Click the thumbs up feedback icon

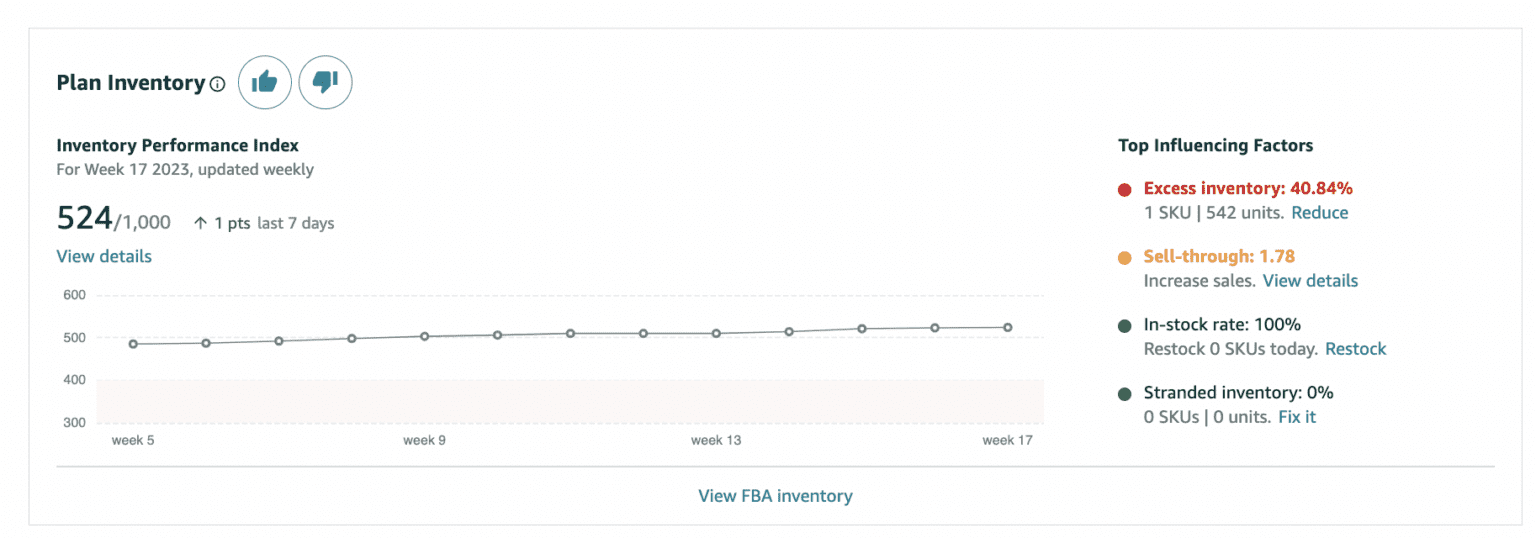coord(265,82)
